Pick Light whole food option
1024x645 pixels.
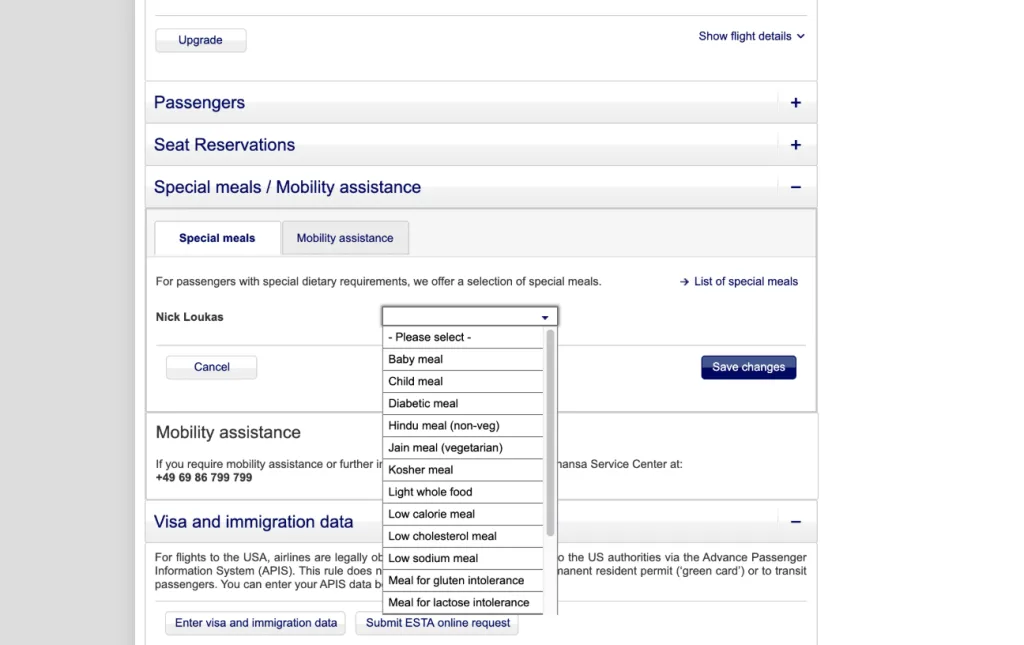tap(463, 493)
